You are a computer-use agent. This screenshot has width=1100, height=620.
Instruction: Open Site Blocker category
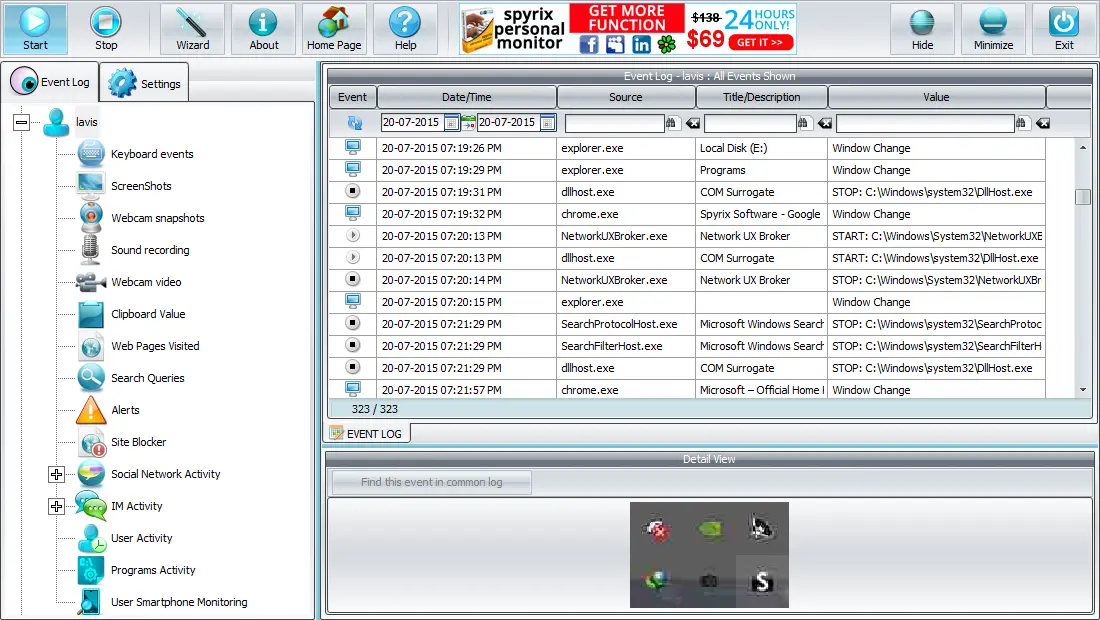tap(138, 443)
